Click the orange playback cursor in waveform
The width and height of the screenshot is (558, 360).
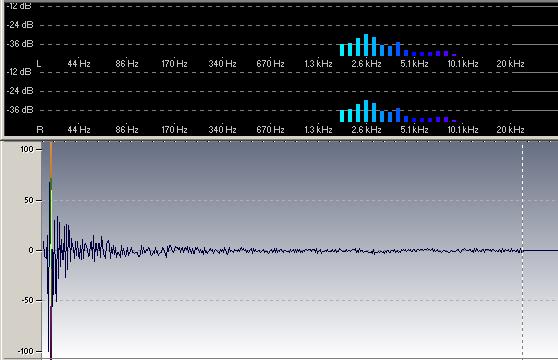point(51,160)
